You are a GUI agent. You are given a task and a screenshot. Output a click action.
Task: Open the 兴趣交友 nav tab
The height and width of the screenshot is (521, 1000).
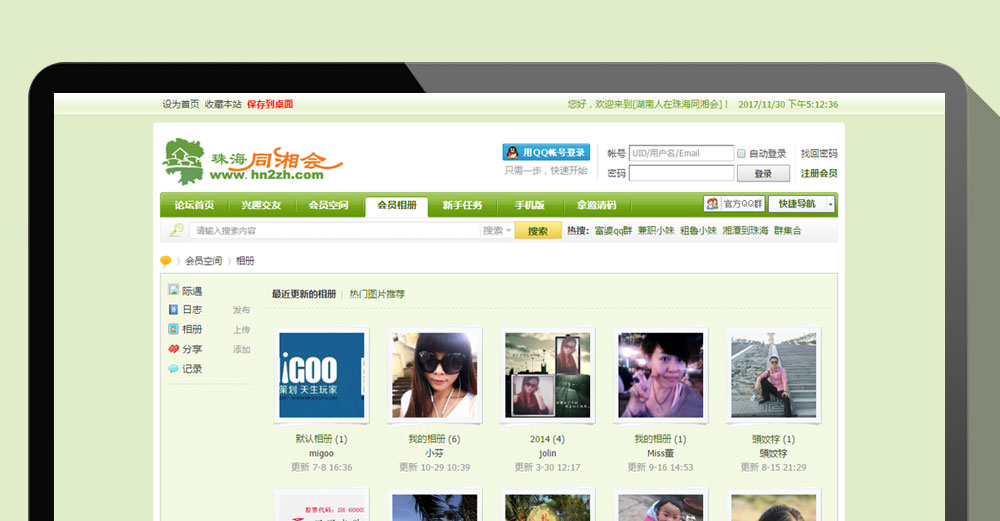coord(261,205)
